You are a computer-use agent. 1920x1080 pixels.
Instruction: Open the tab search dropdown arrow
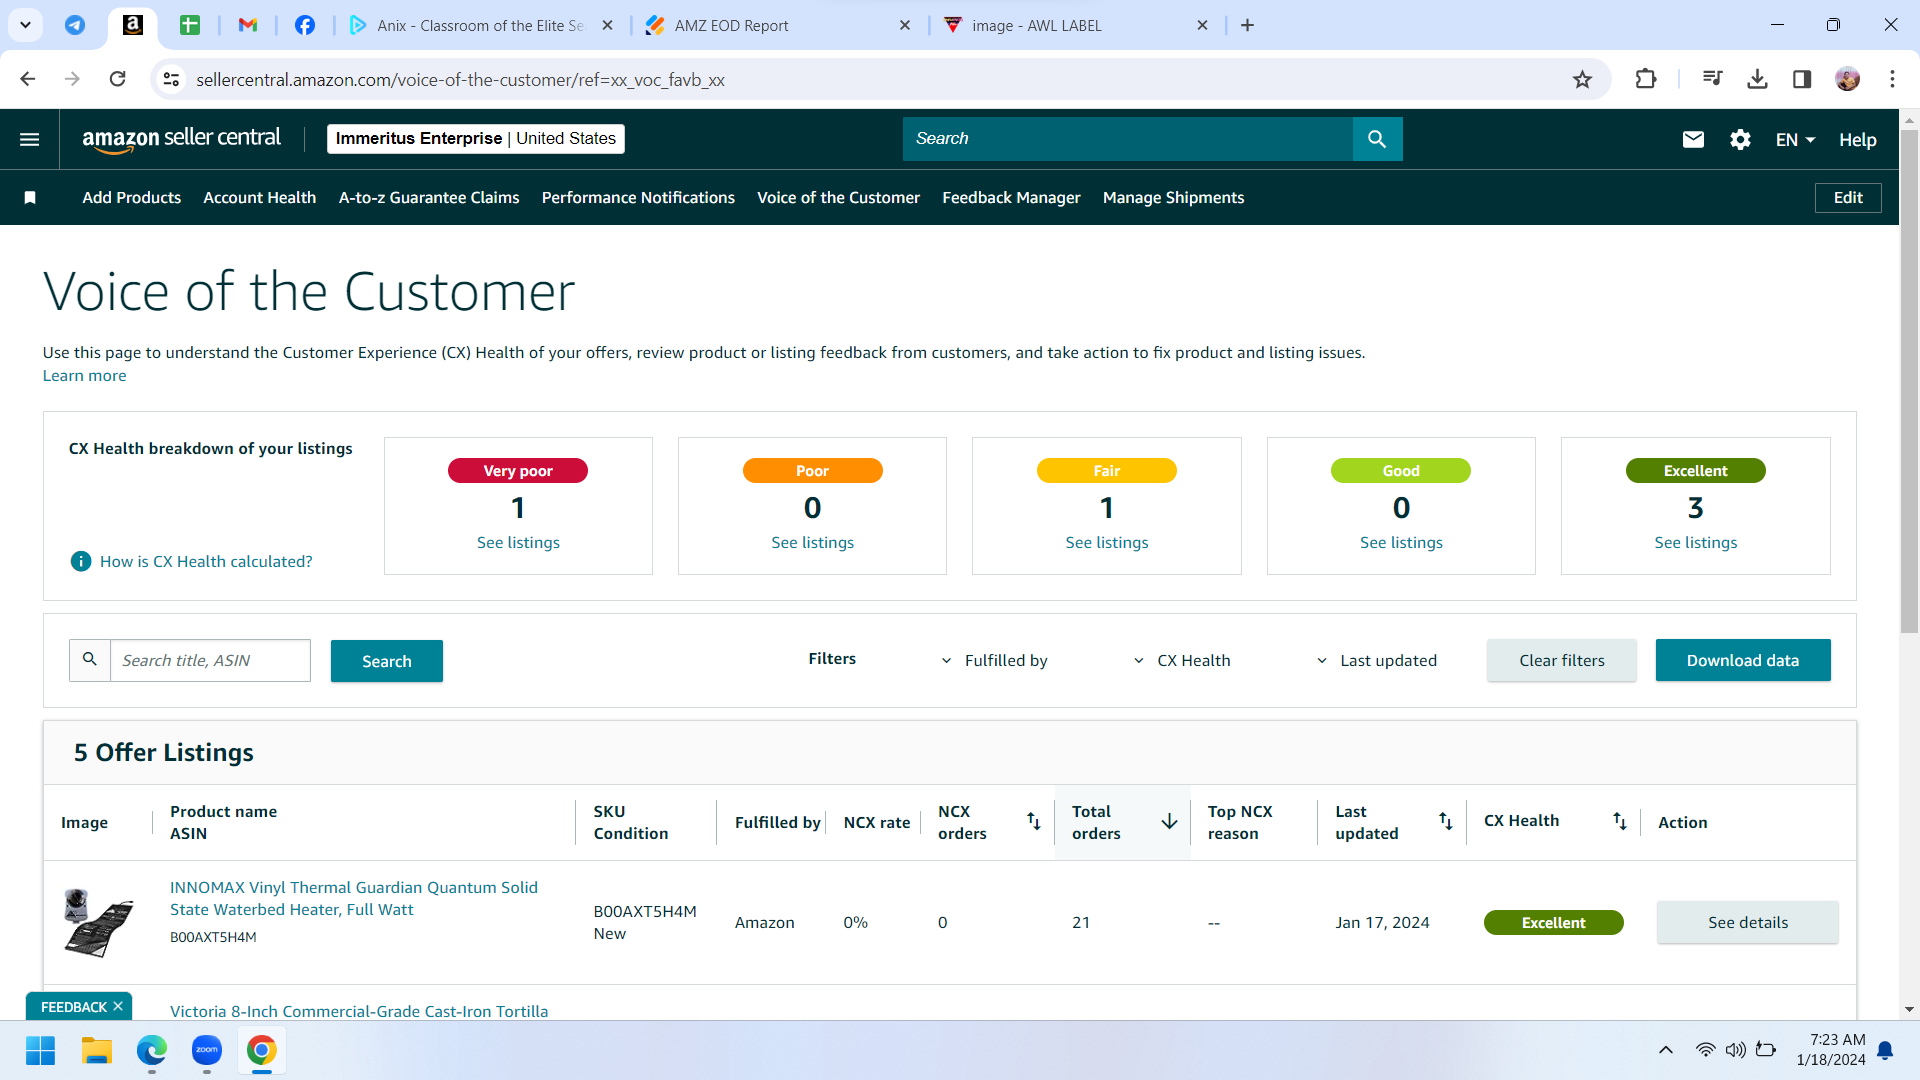(x=26, y=25)
